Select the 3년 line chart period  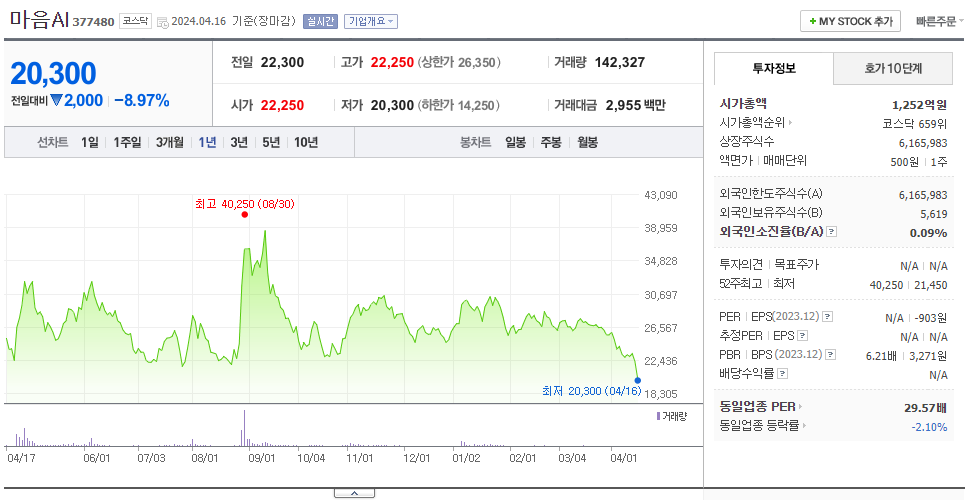click(x=239, y=143)
